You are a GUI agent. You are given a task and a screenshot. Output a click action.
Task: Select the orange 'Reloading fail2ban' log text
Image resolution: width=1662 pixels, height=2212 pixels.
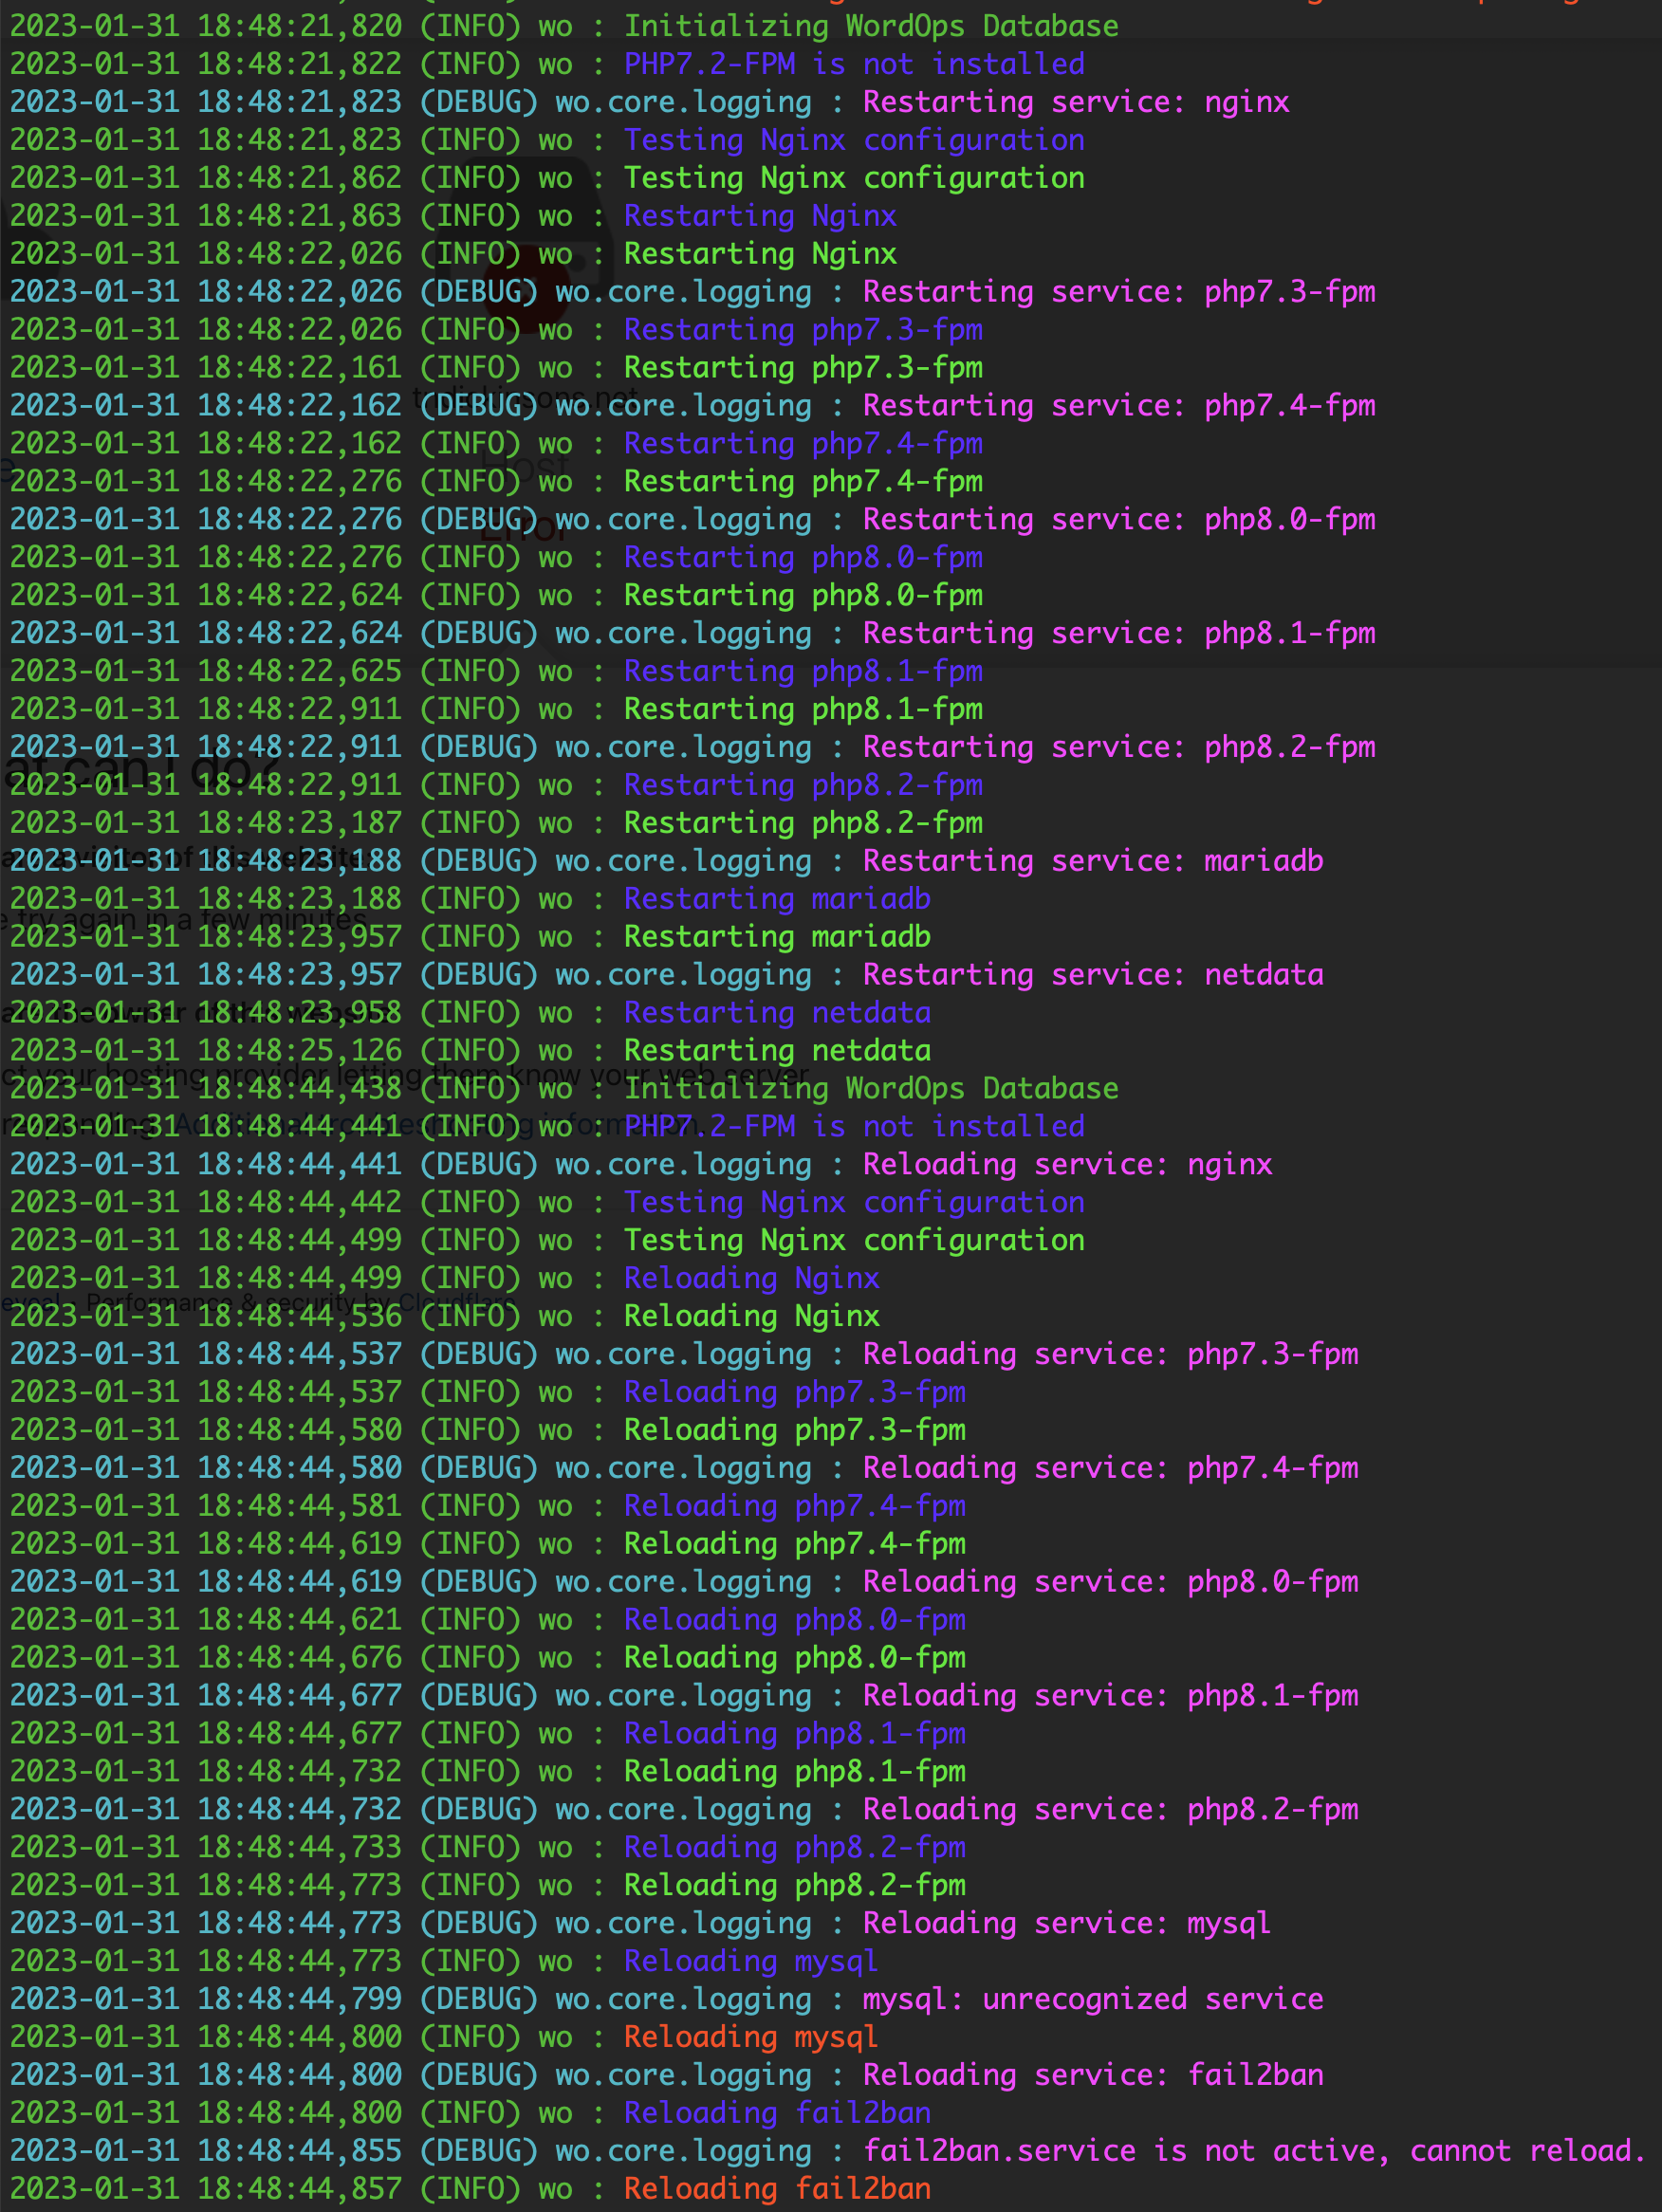pyautogui.click(x=776, y=2189)
